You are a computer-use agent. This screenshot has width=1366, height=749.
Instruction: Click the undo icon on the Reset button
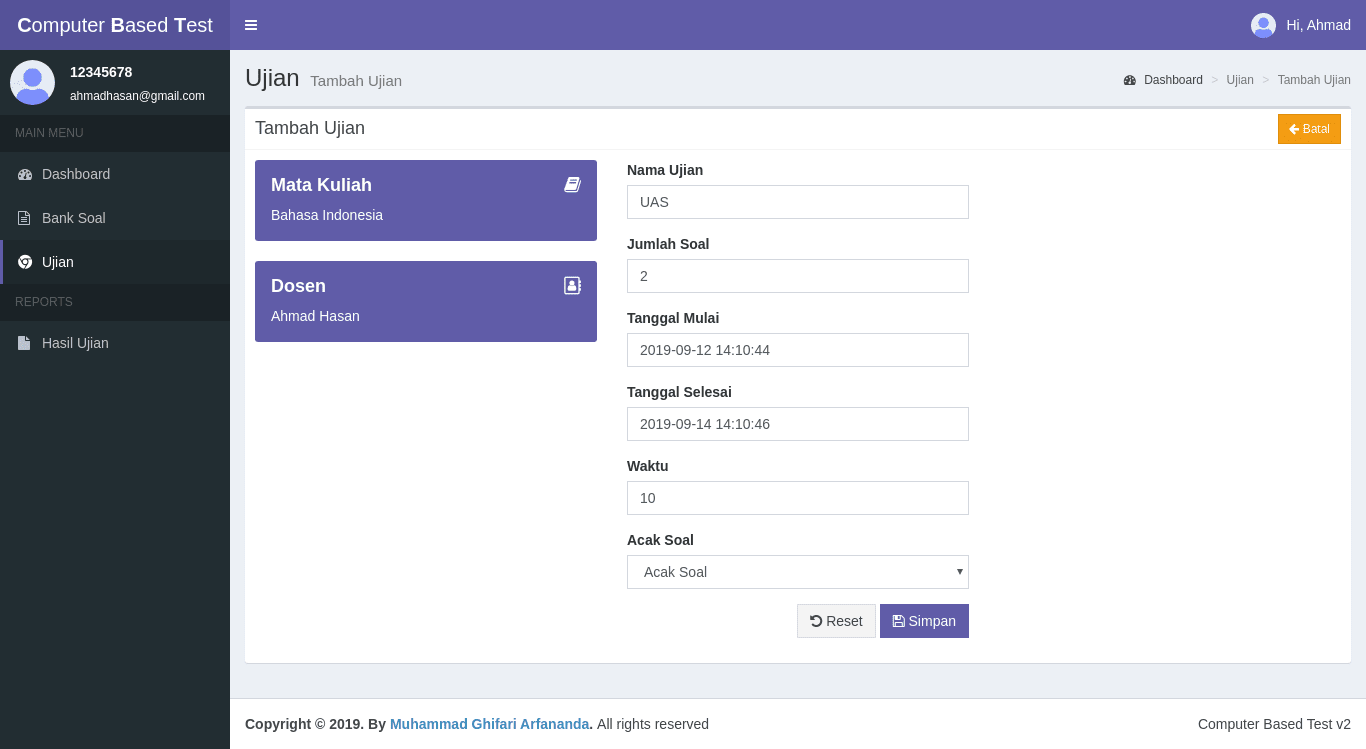(x=816, y=621)
